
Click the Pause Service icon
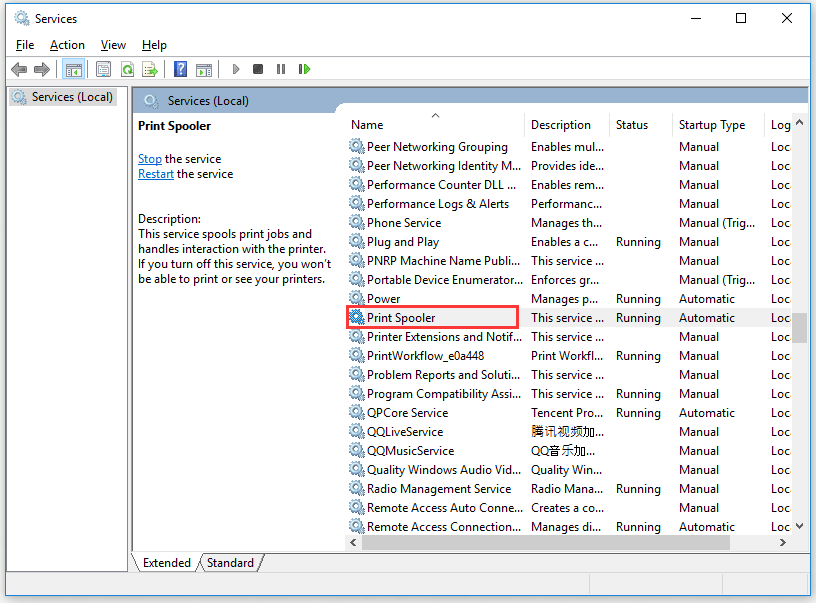tap(281, 69)
